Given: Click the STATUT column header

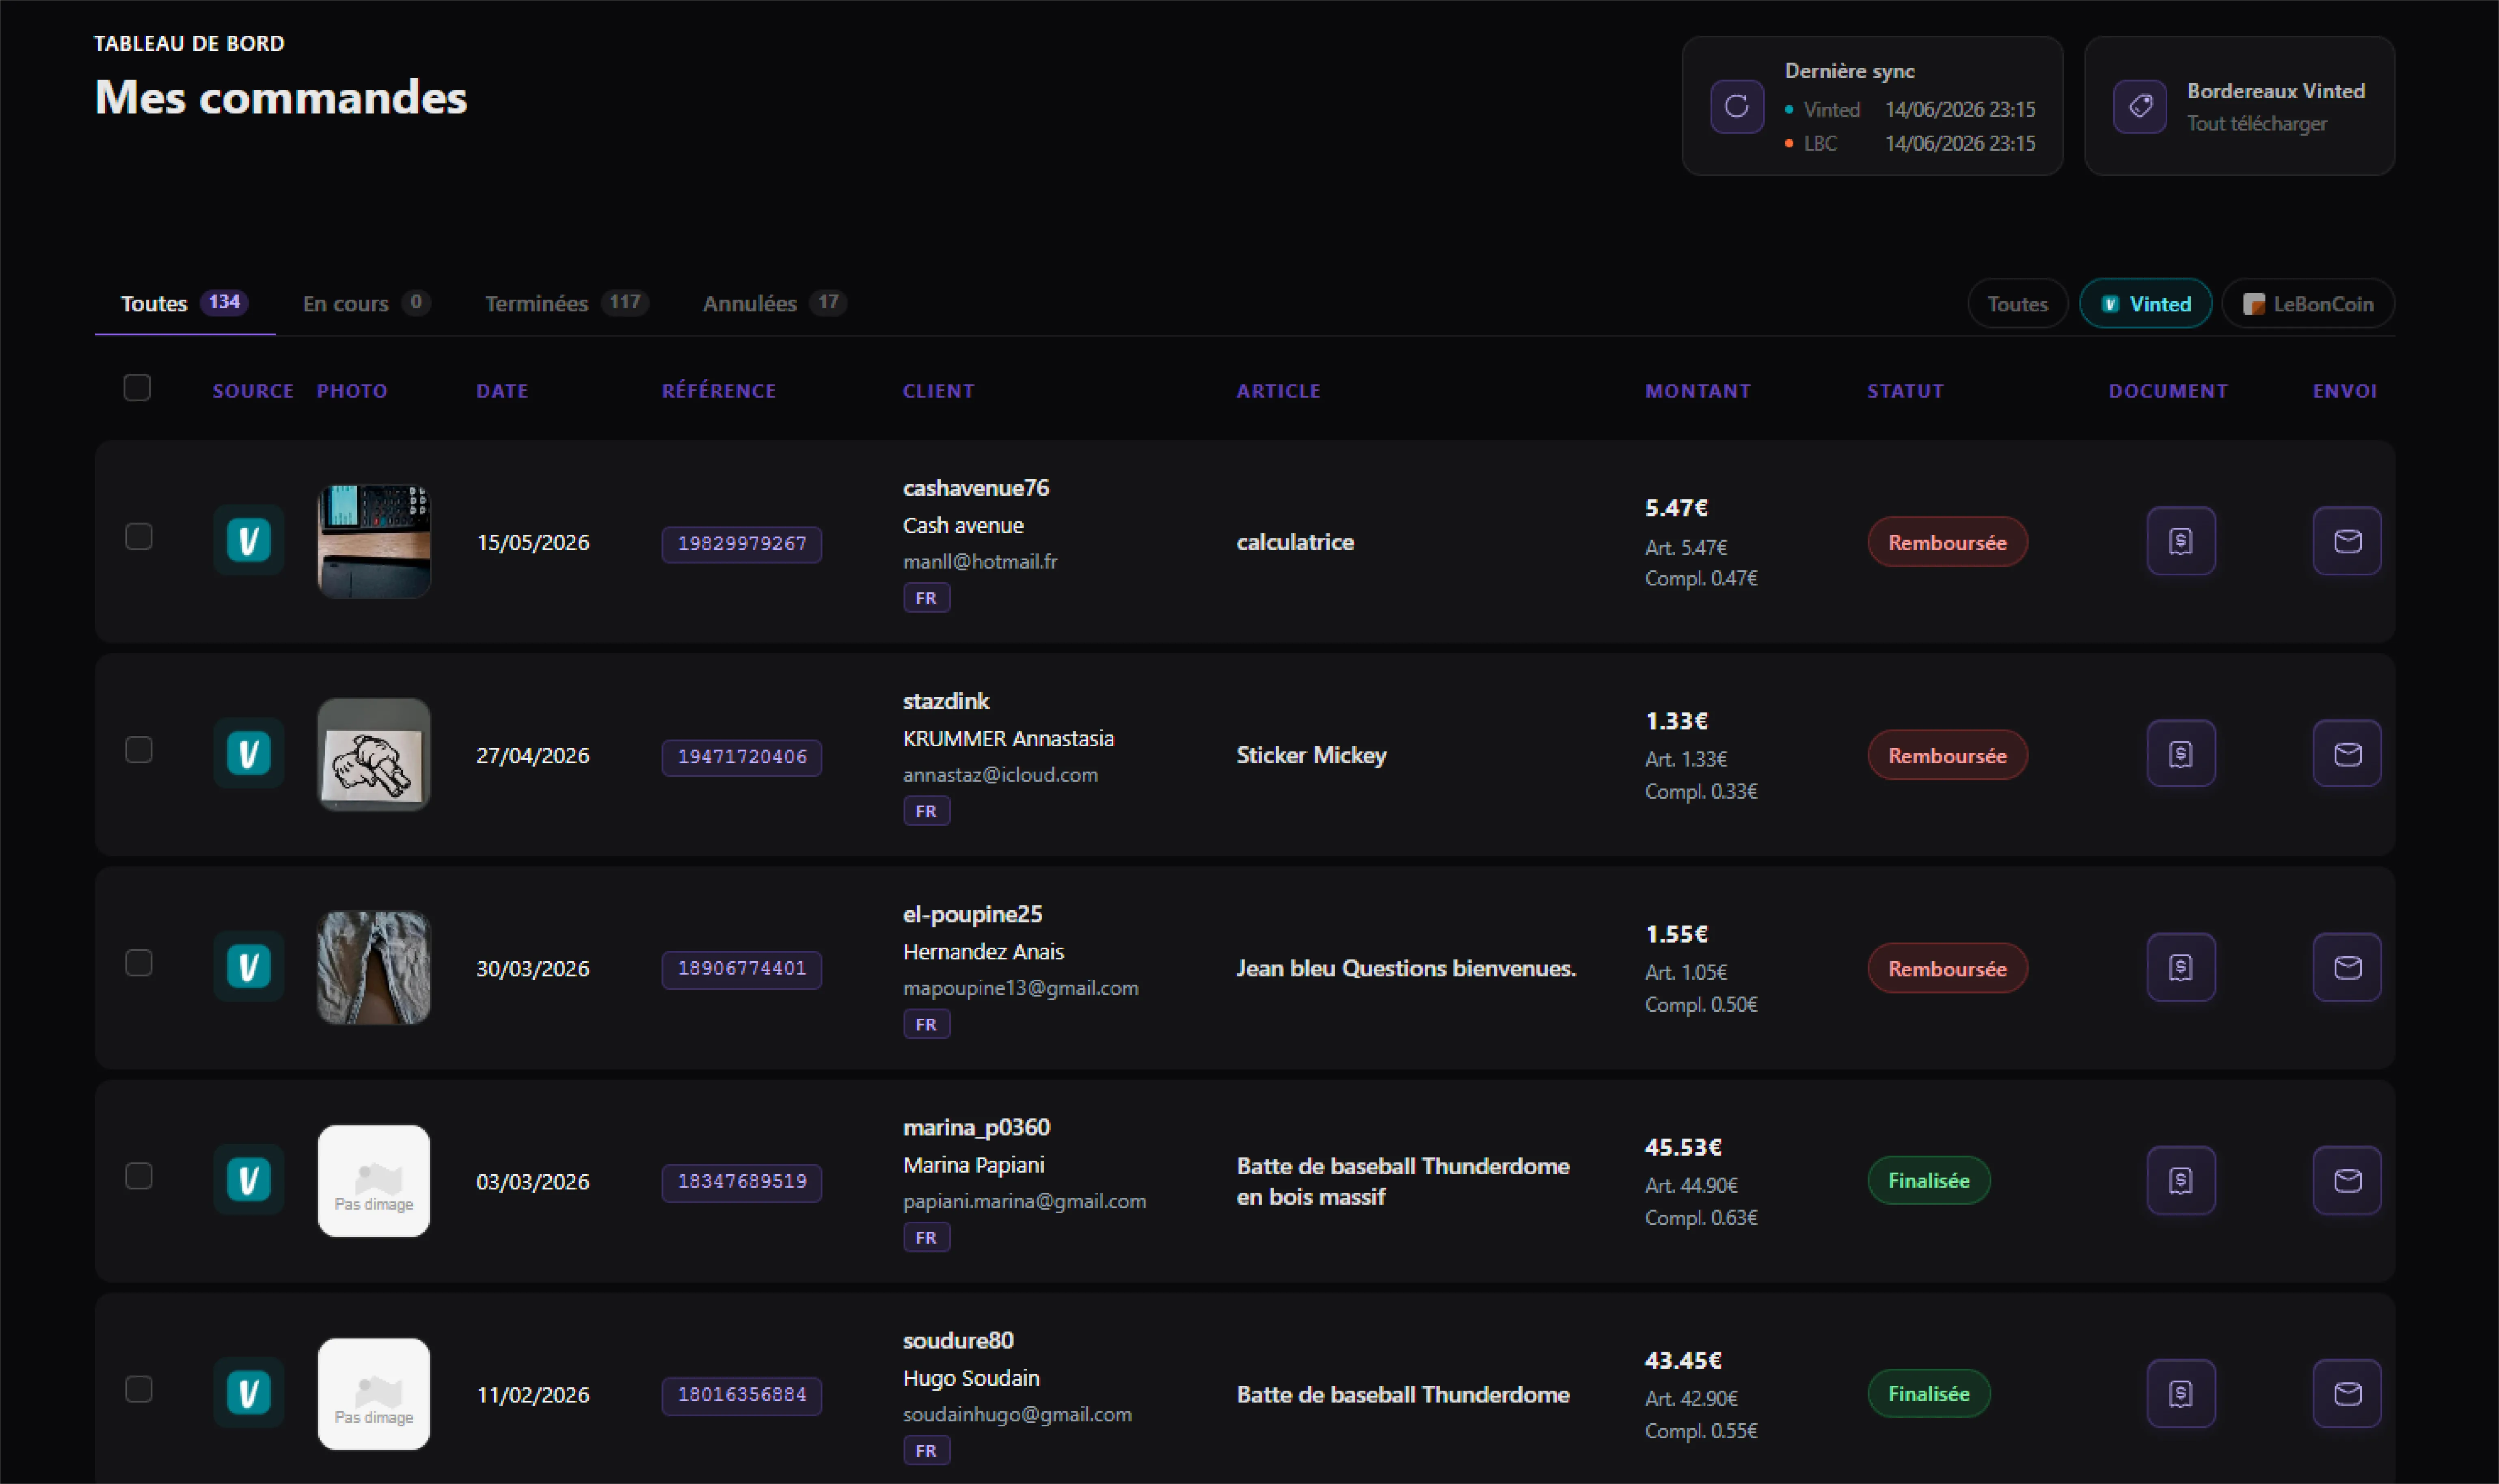Looking at the screenshot, I should tap(1905, 391).
